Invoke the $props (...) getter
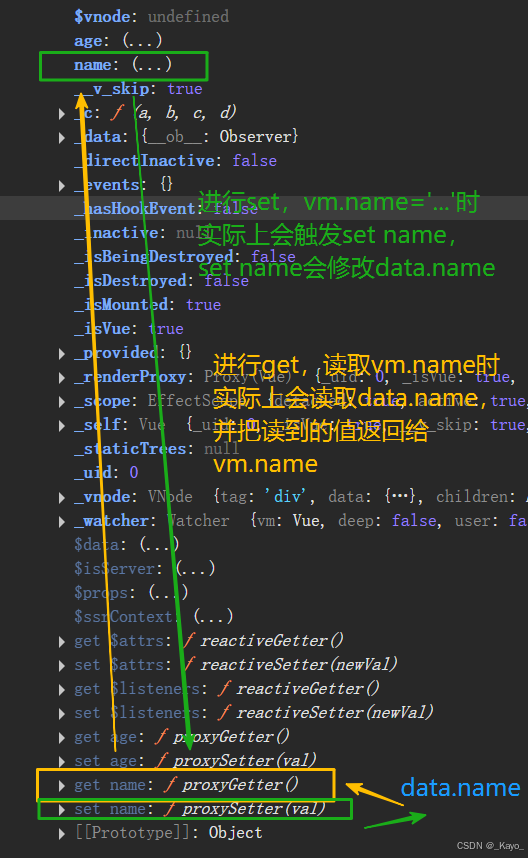Image resolution: width=528 pixels, height=858 pixels. coord(169,593)
